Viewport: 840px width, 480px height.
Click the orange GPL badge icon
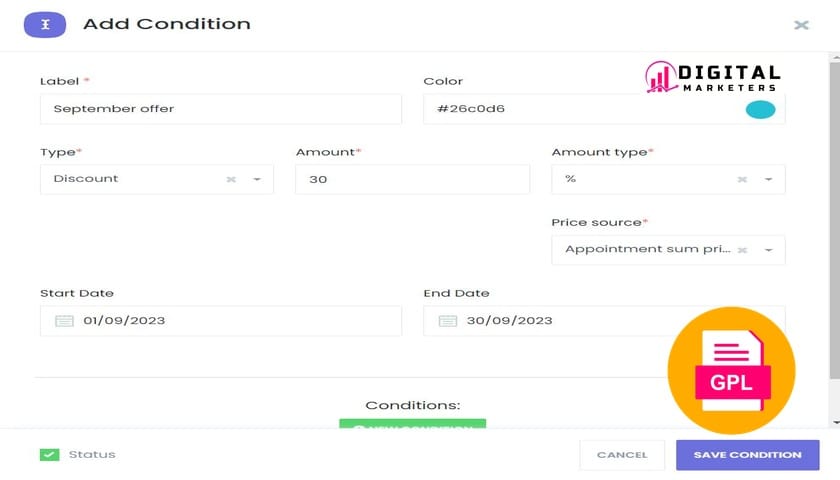pyautogui.click(x=731, y=371)
